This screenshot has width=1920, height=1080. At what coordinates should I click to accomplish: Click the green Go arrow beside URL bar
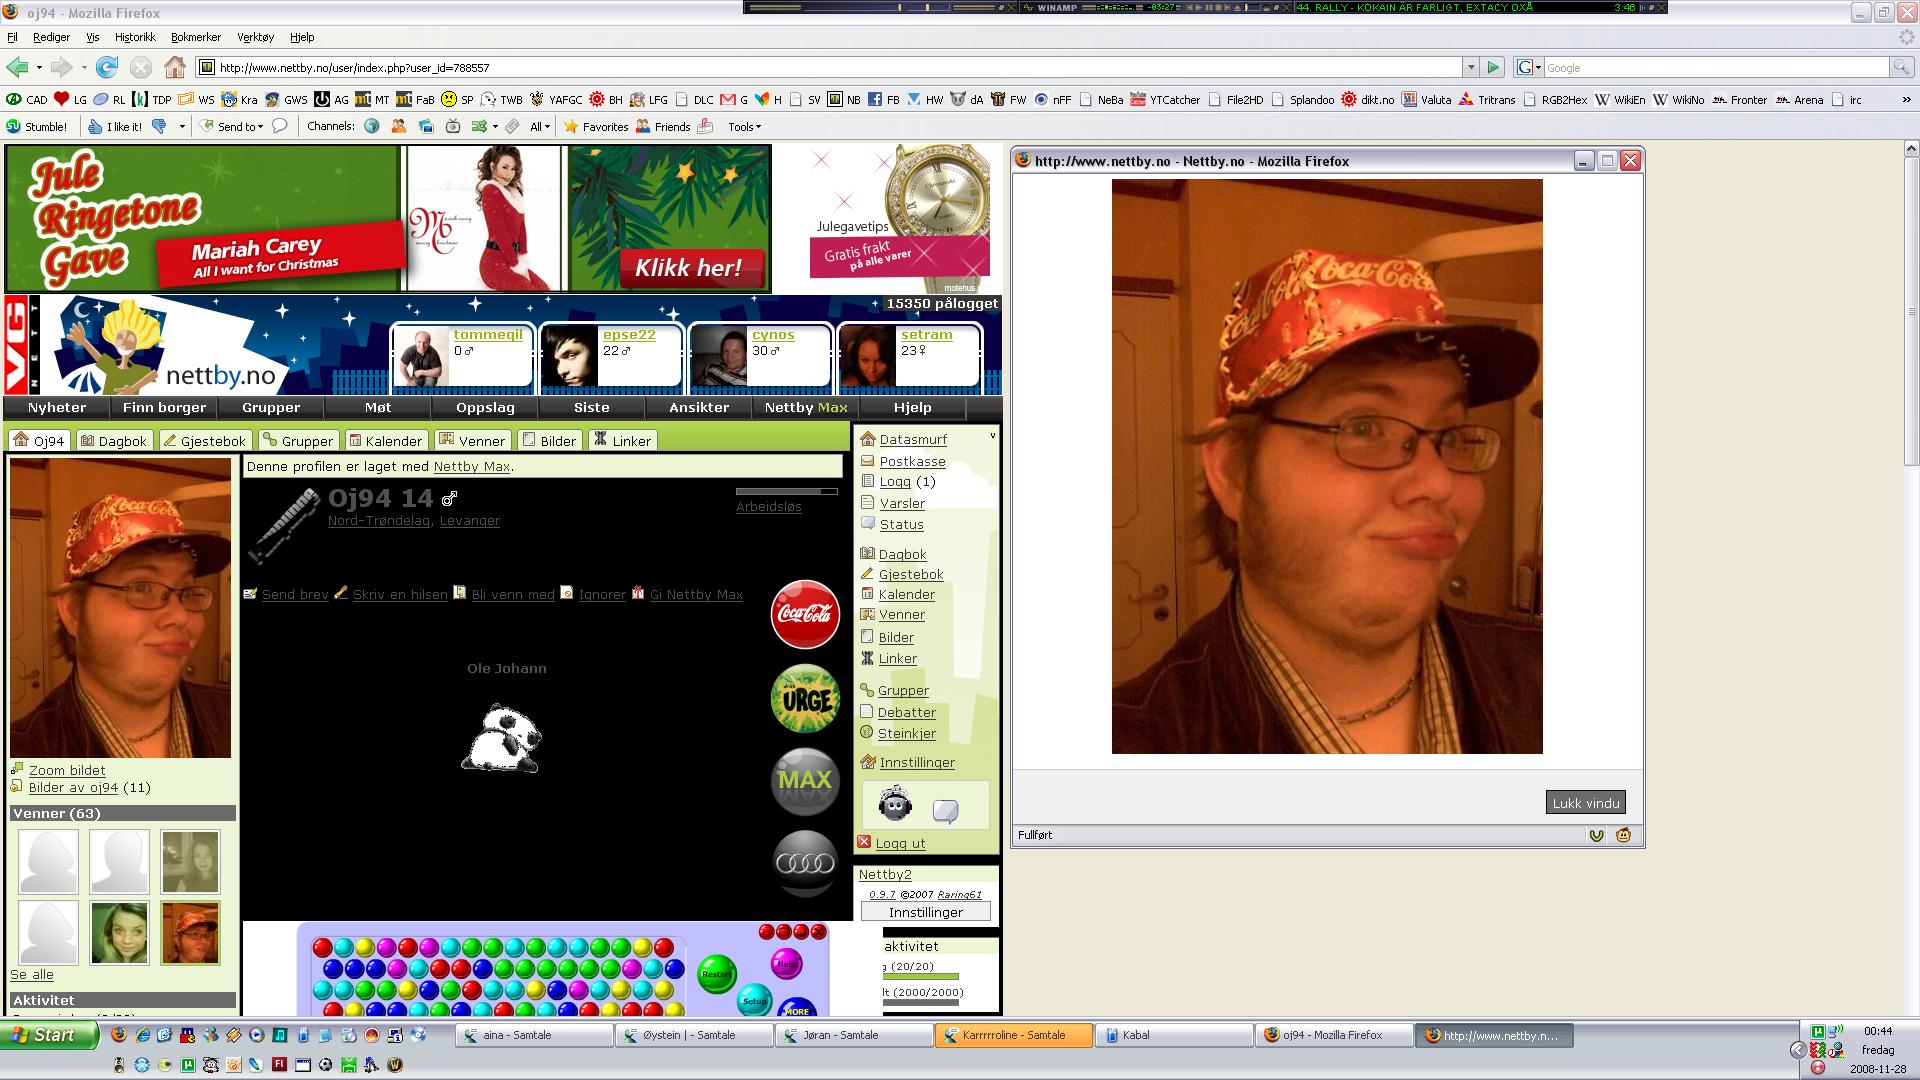[1493, 67]
